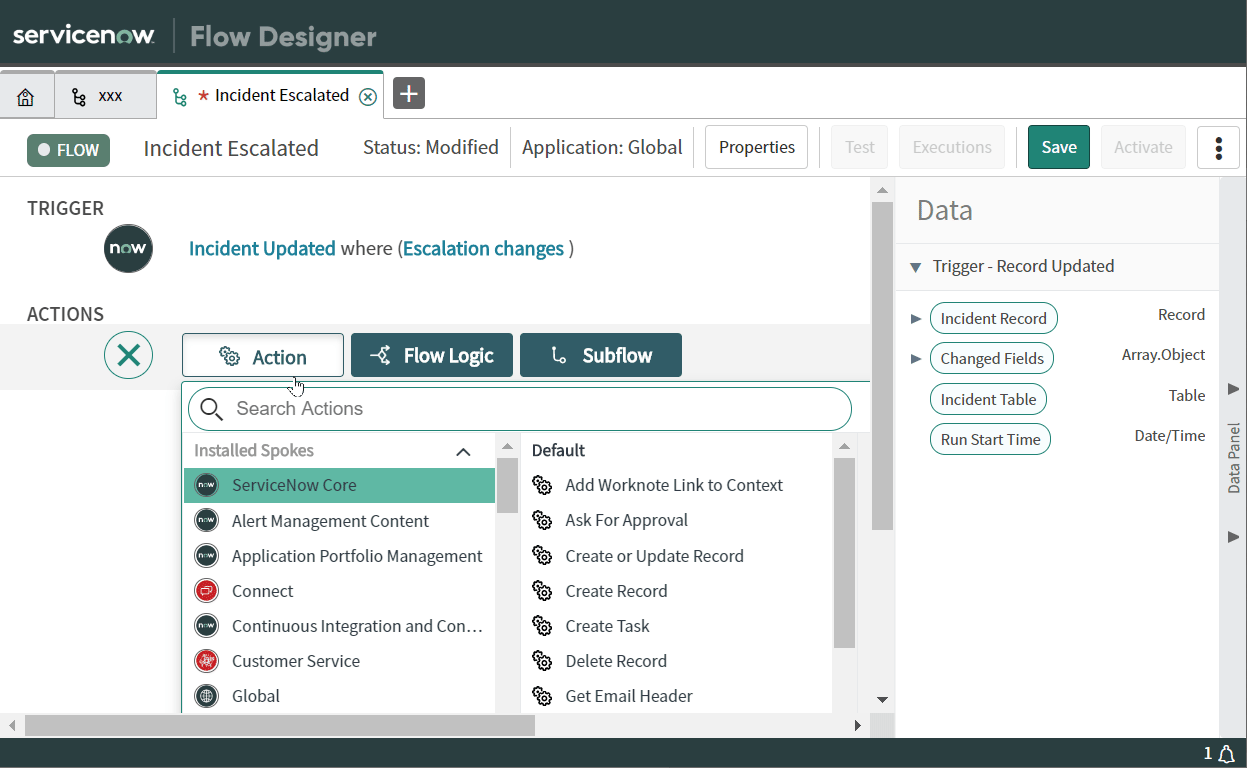Open the Action picker gear icon
The width and height of the screenshot is (1247, 768).
click(x=229, y=355)
